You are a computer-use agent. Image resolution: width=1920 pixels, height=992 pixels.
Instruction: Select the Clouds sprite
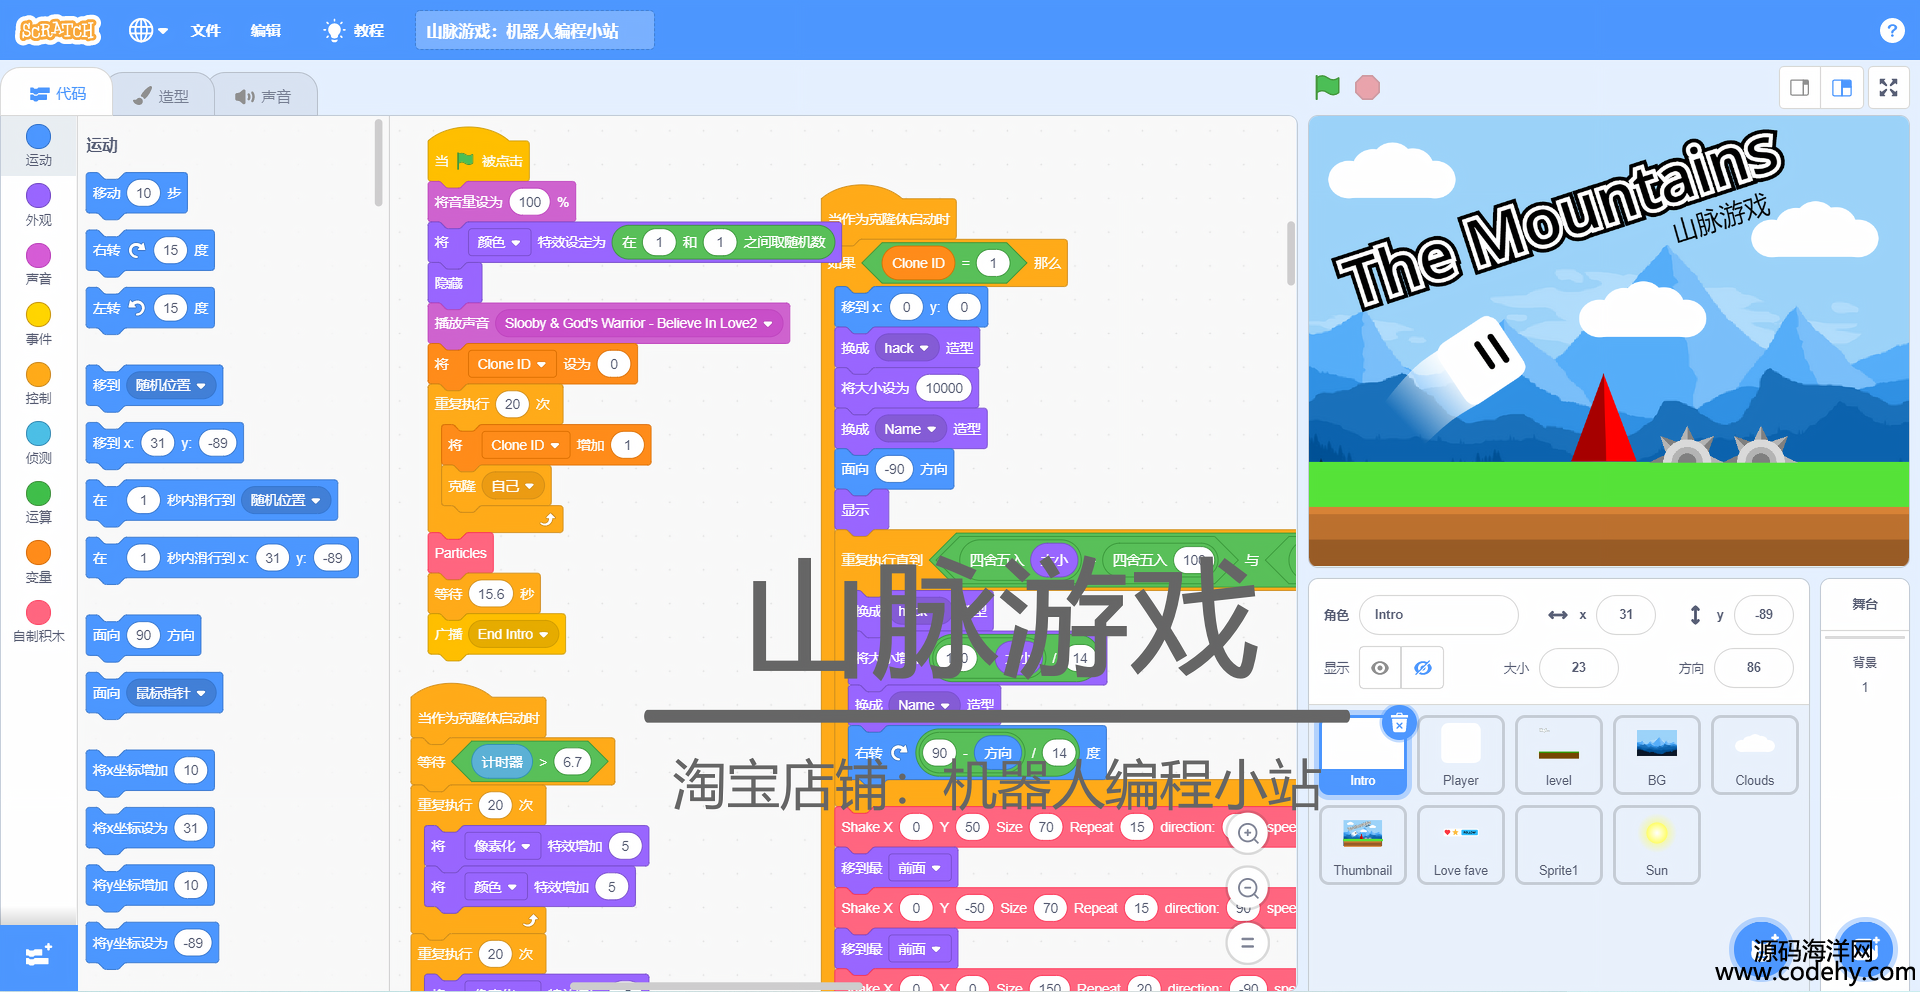(x=1754, y=755)
